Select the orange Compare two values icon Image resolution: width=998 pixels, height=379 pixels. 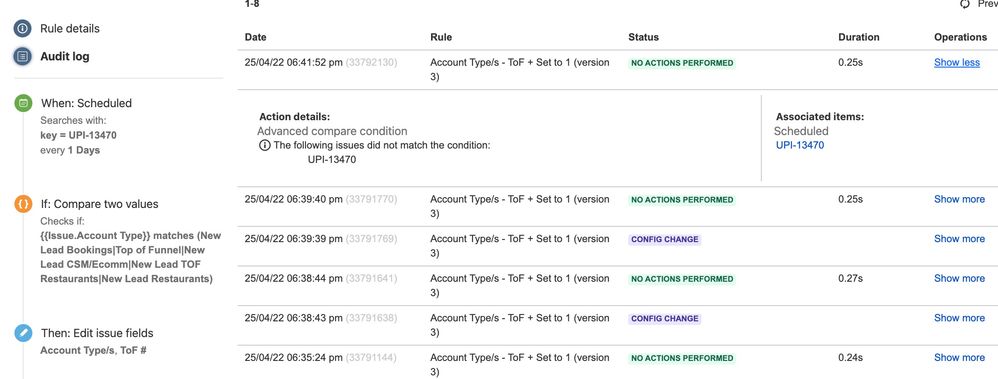(23, 204)
